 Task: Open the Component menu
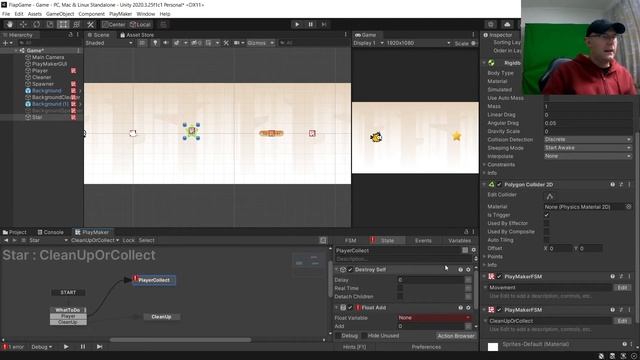(91, 14)
